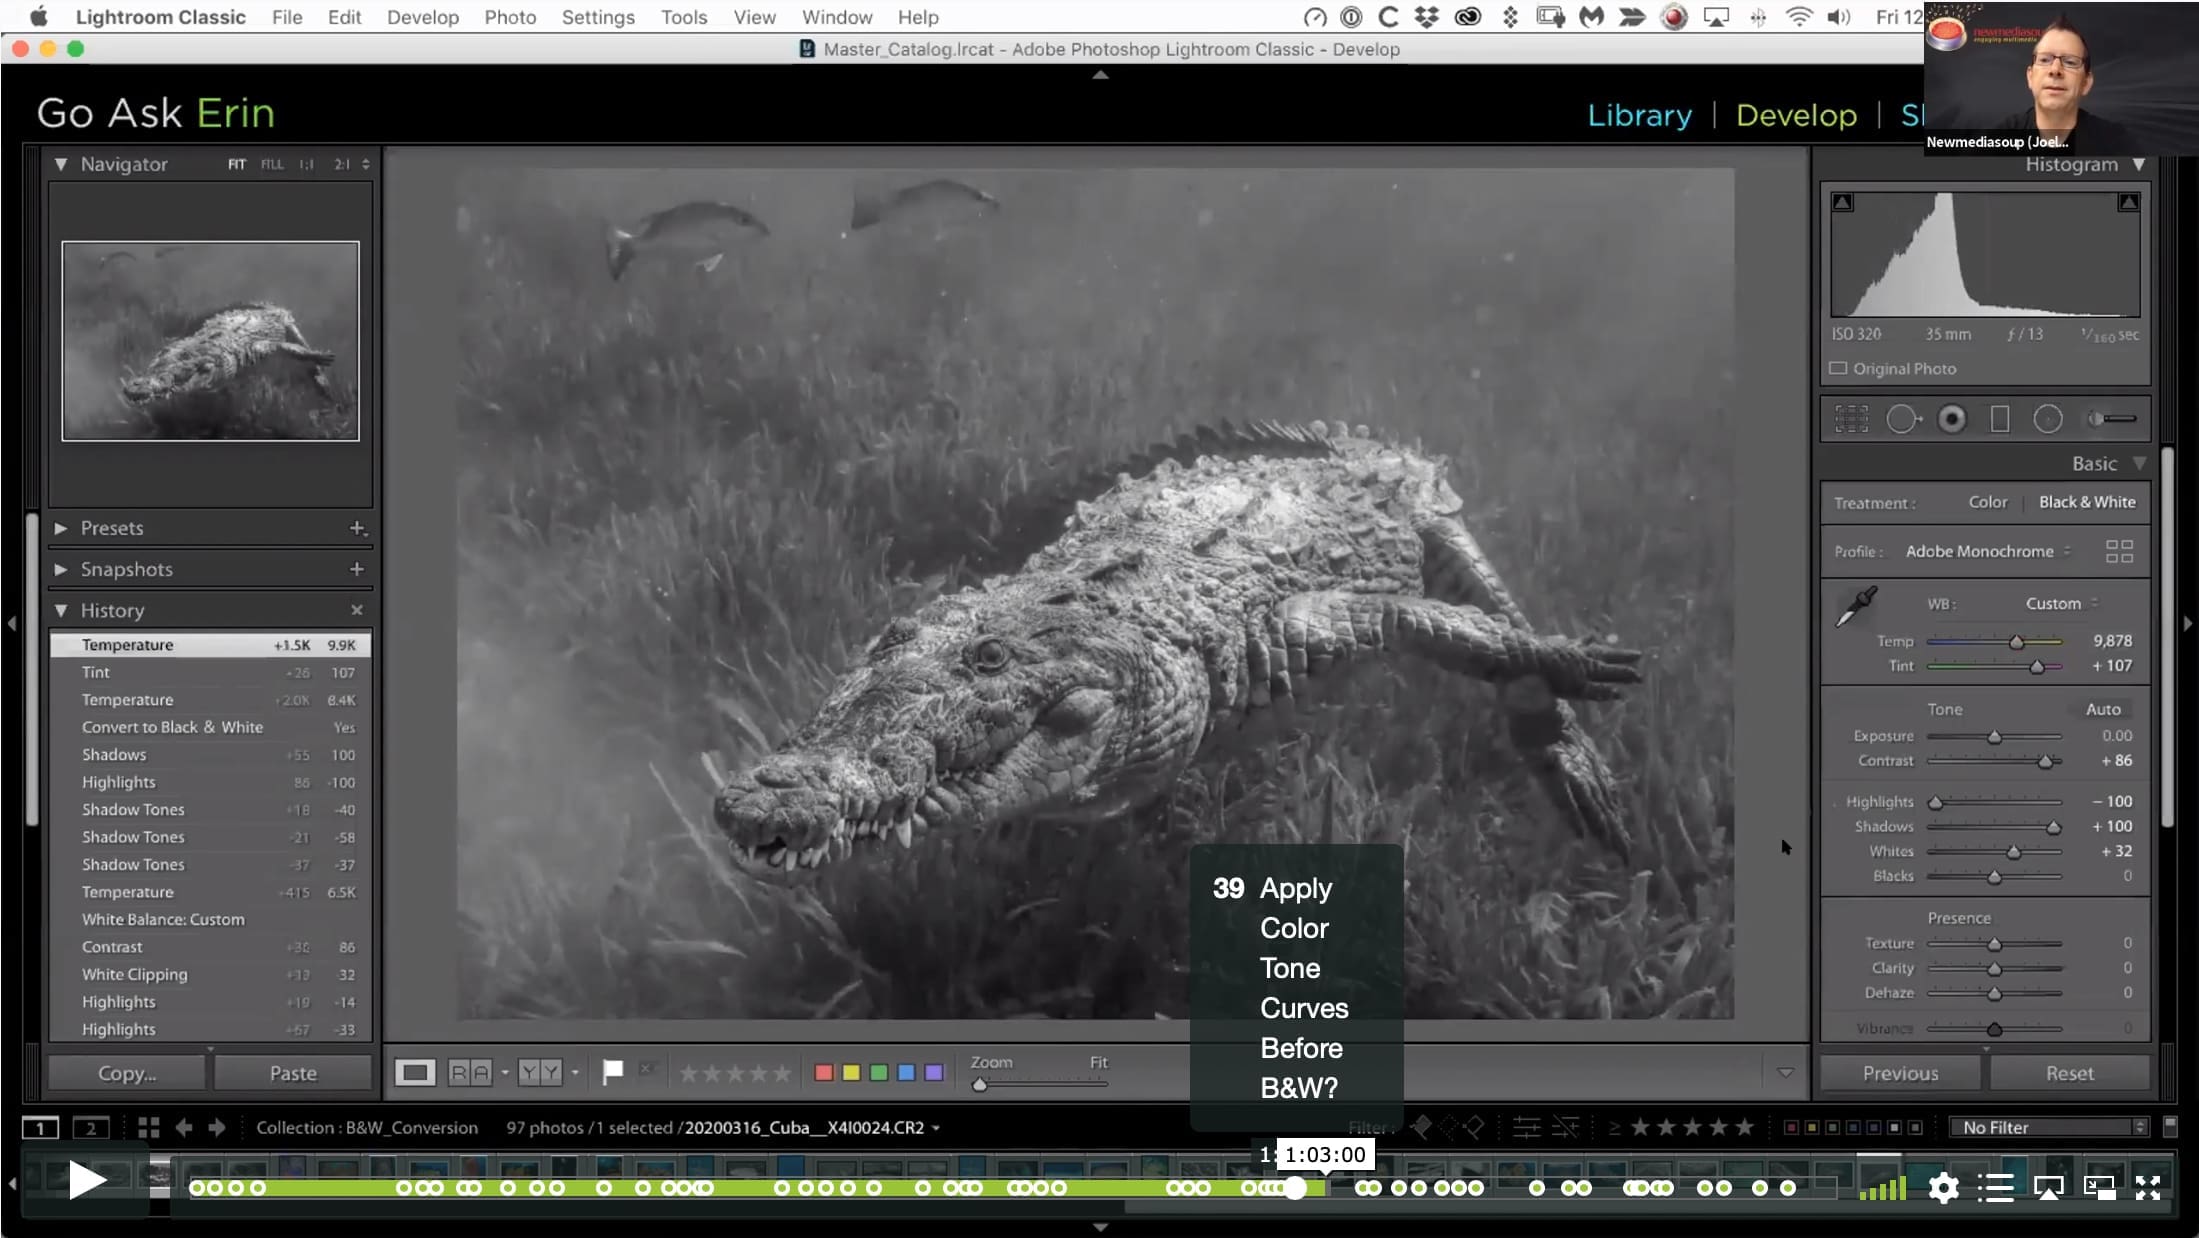The height and width of the screenshot is (1238, 2199).
Task: Play the video
Action: pyautogui.click(x=87, y=1181)
